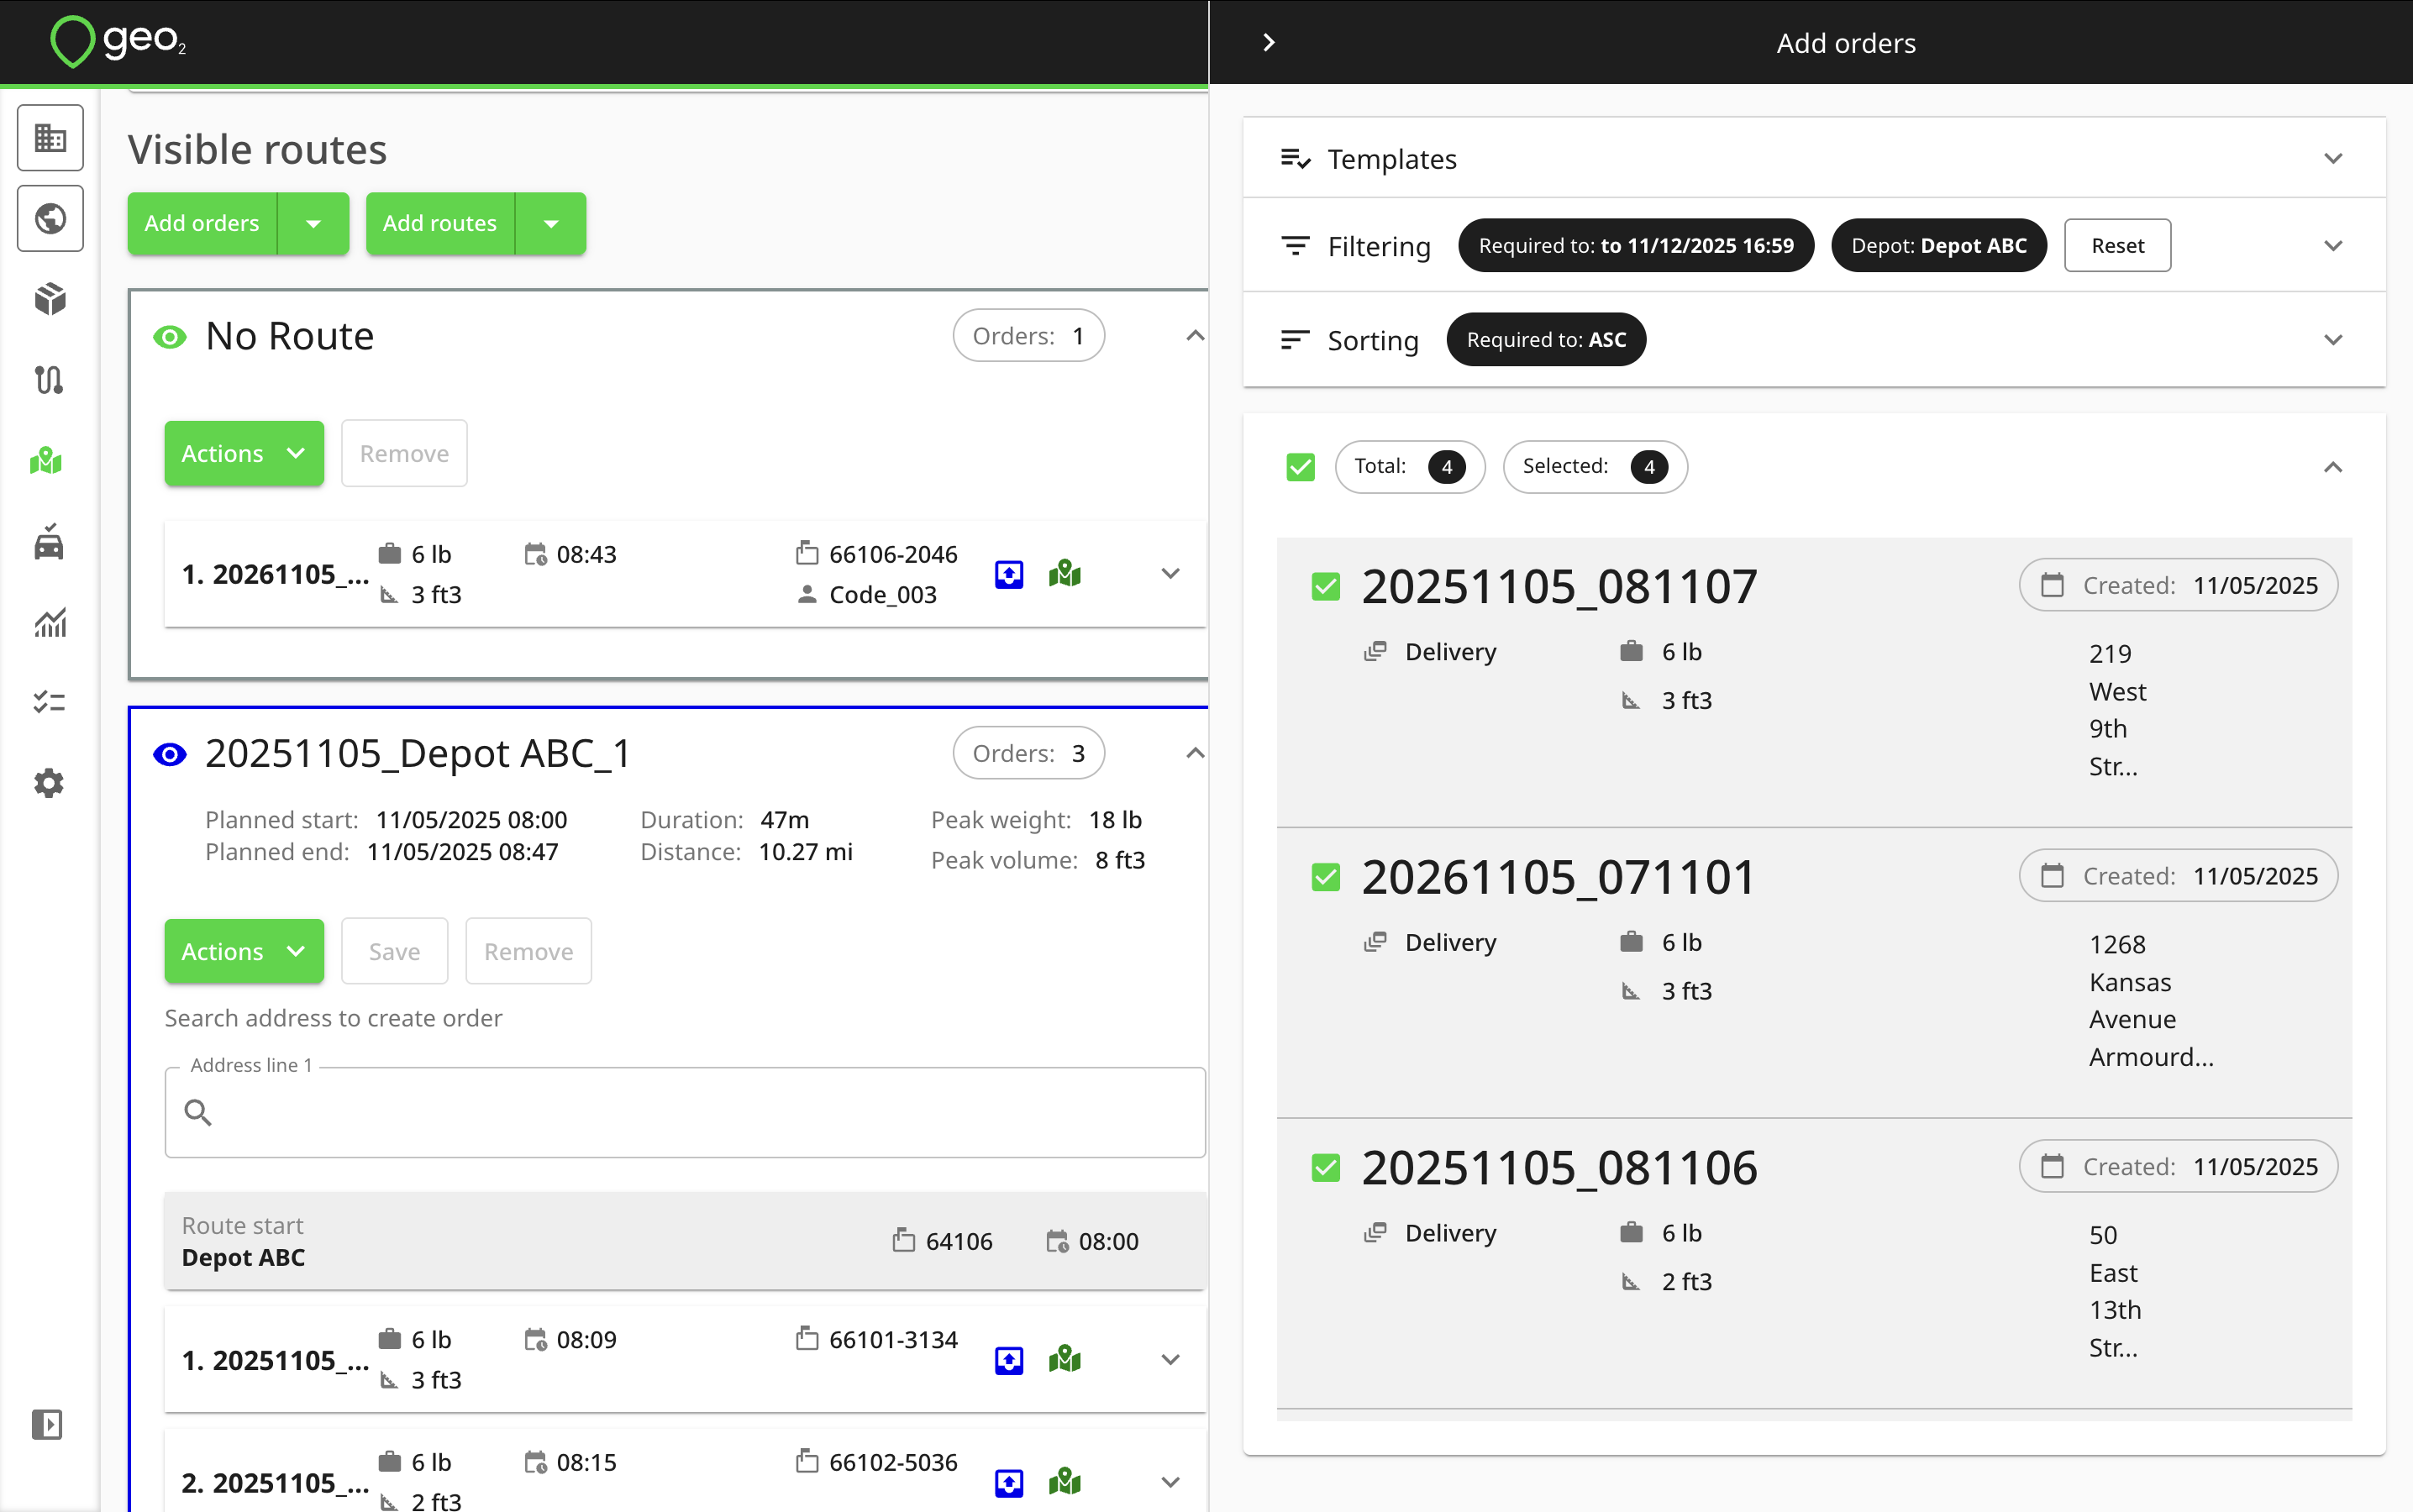Click Remove for 20251105_Depot ABC_1 route
Screen dimensions: 2413x1512
pyautogui.click(x=528, y=952)
